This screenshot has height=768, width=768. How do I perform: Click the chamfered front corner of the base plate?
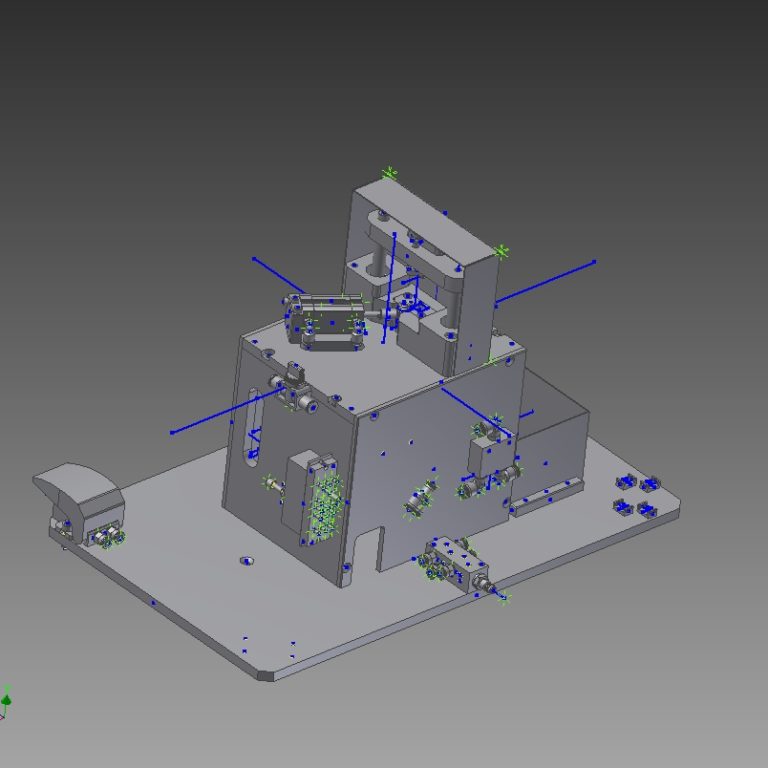point(264,675)
